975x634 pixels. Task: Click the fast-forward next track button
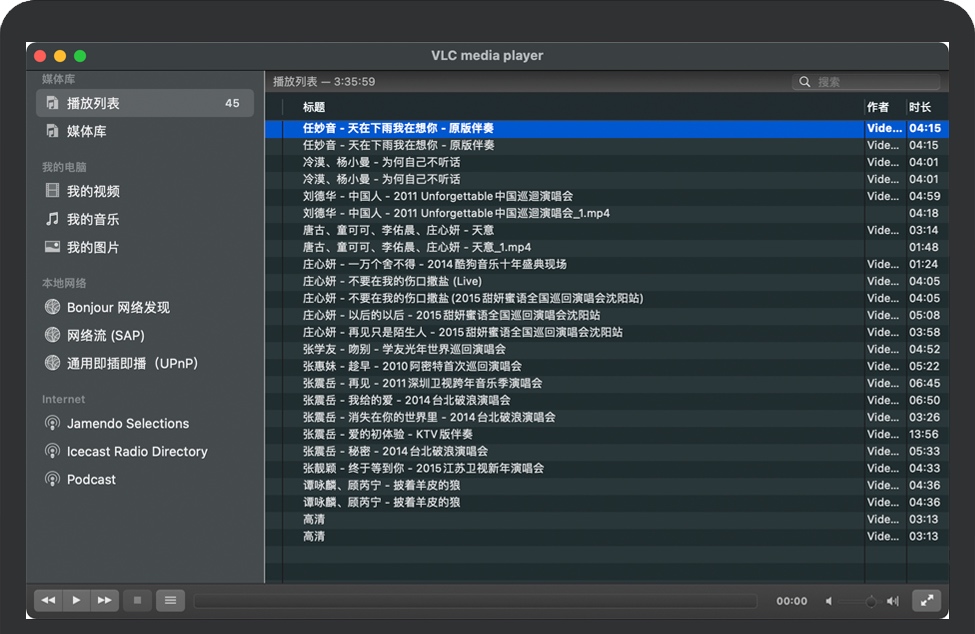point(104,600)
